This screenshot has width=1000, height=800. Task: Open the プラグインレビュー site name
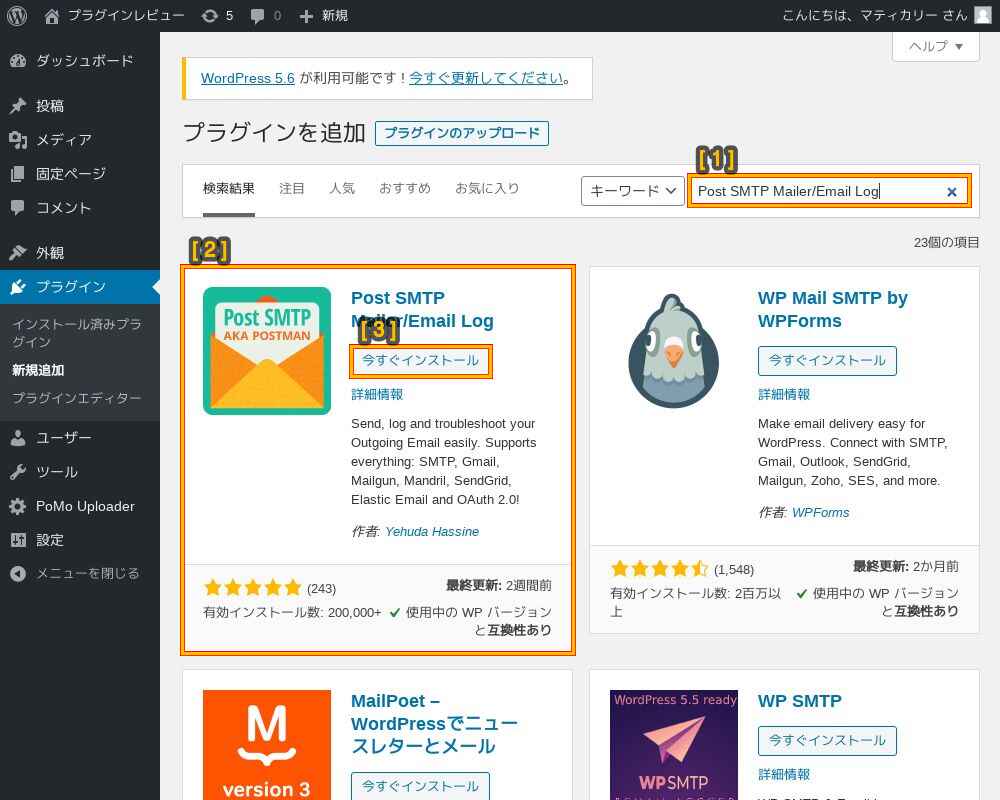126,15
